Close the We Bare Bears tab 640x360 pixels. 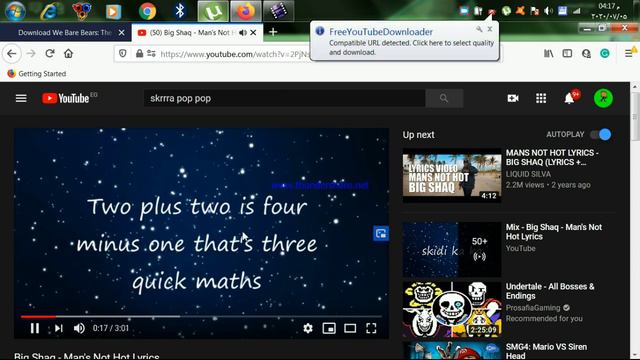coord(121,33)
